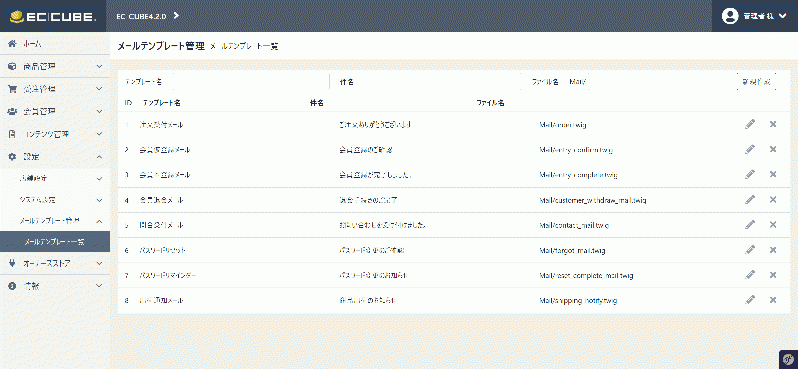Edit the Mail/contact_mail.twig template row
The image size is (798, 369).
[750, 224]
